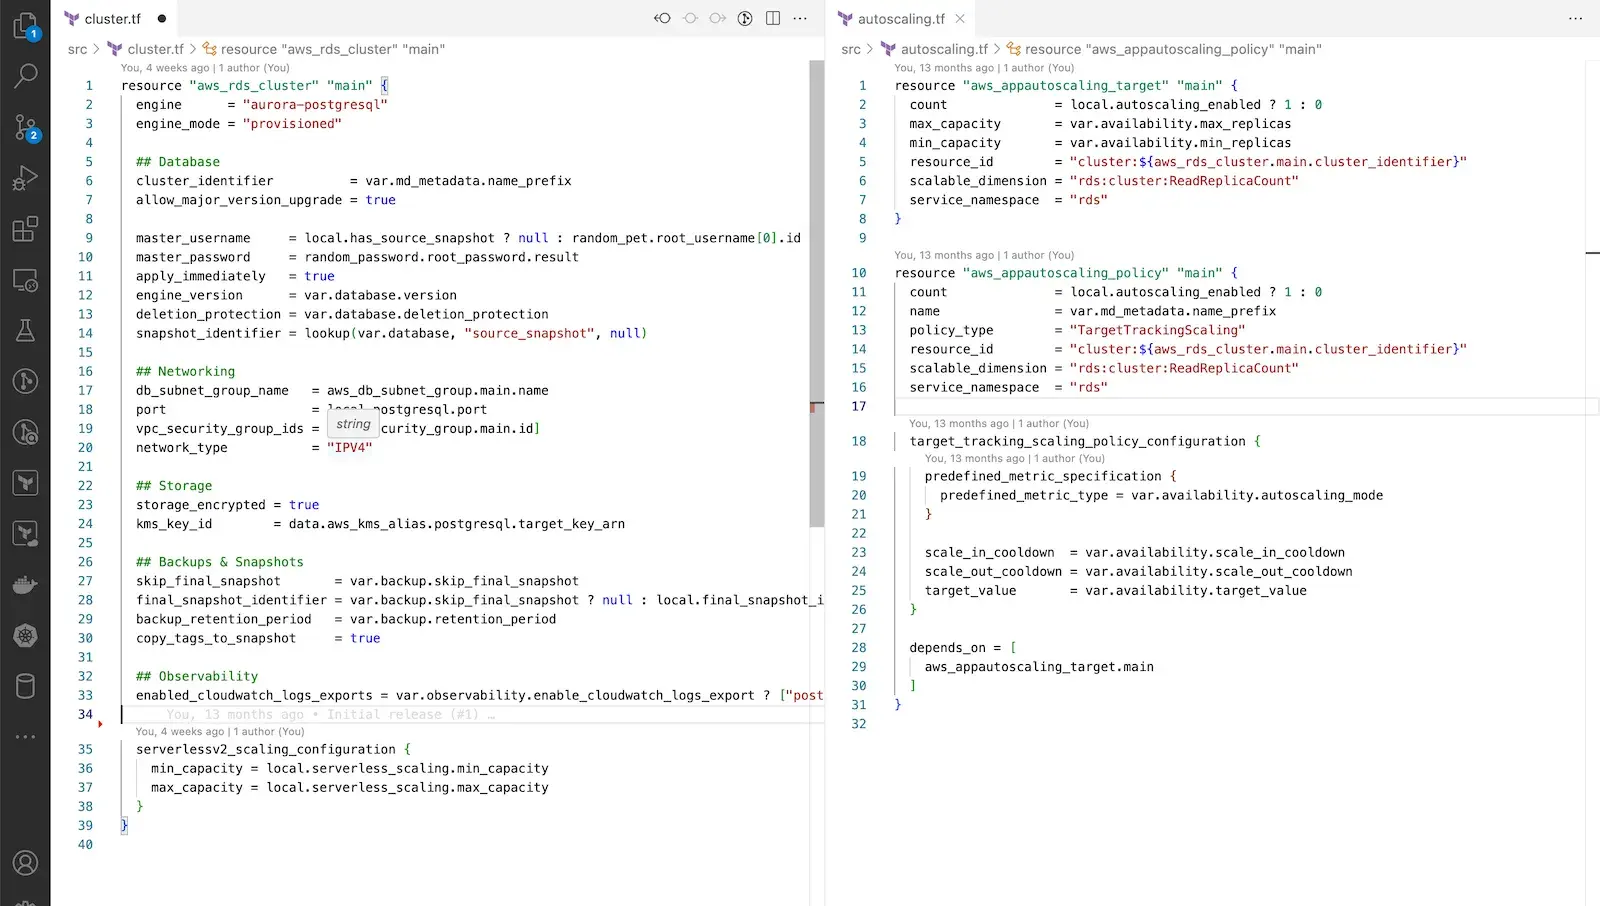The width and height of the screenshot is (1600, 906).
Task: Click the unsaved-changes dot on the cluster.tf tab
Action: [x=162, y=19]
